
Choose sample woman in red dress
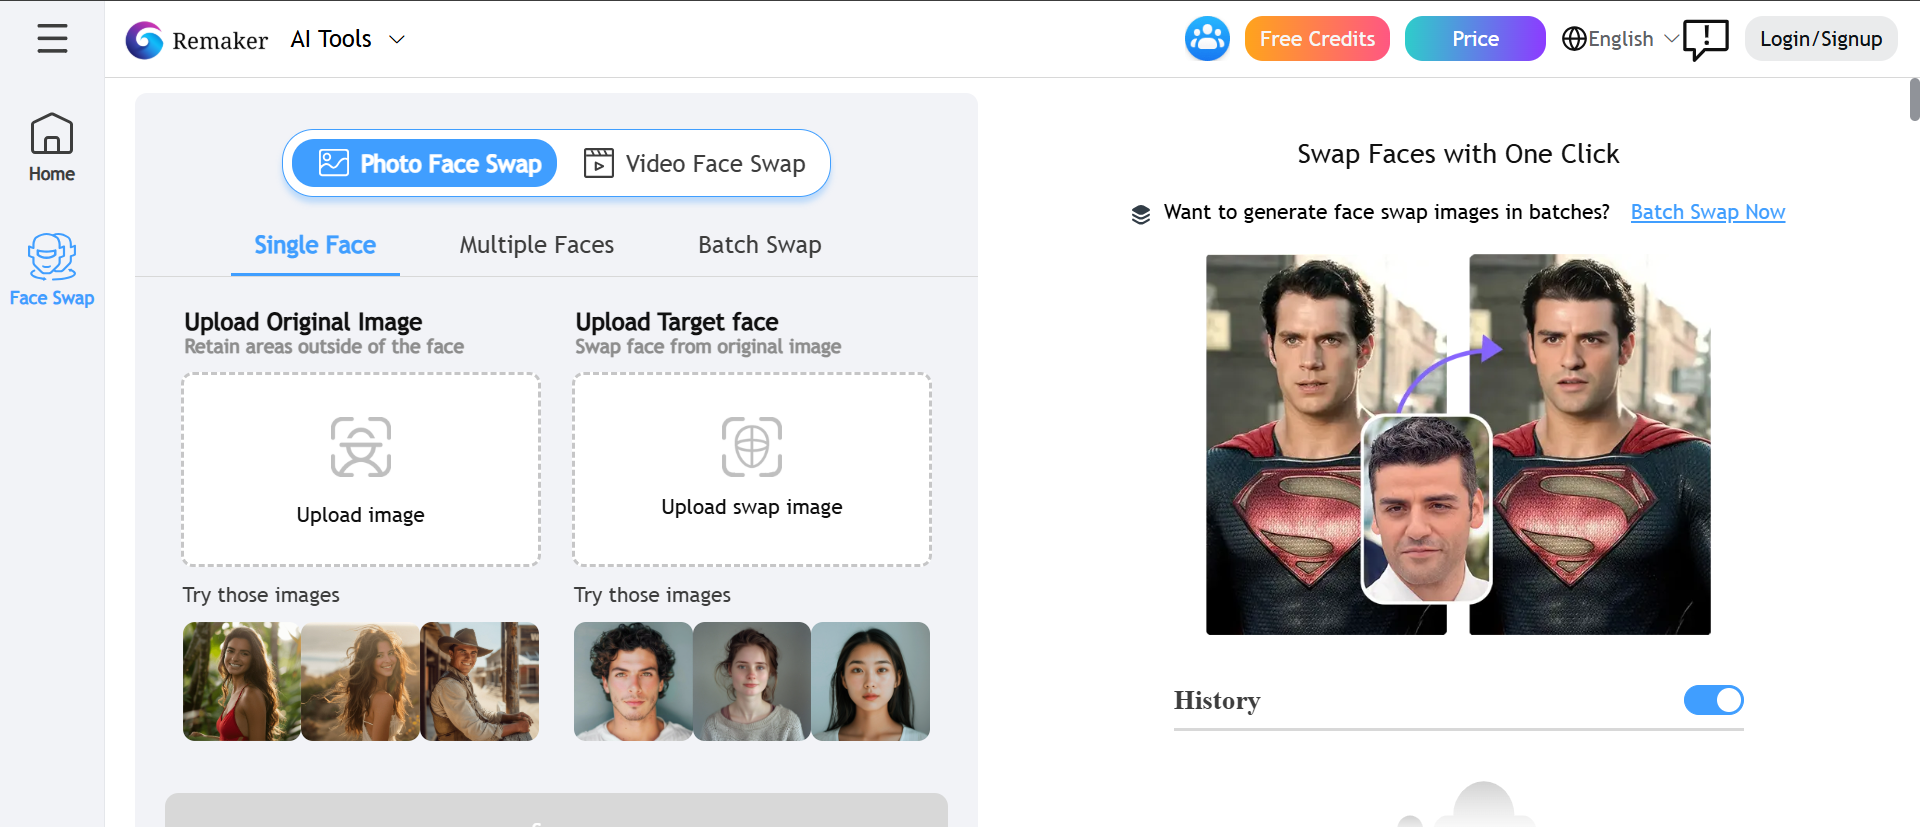coord(242,681)
